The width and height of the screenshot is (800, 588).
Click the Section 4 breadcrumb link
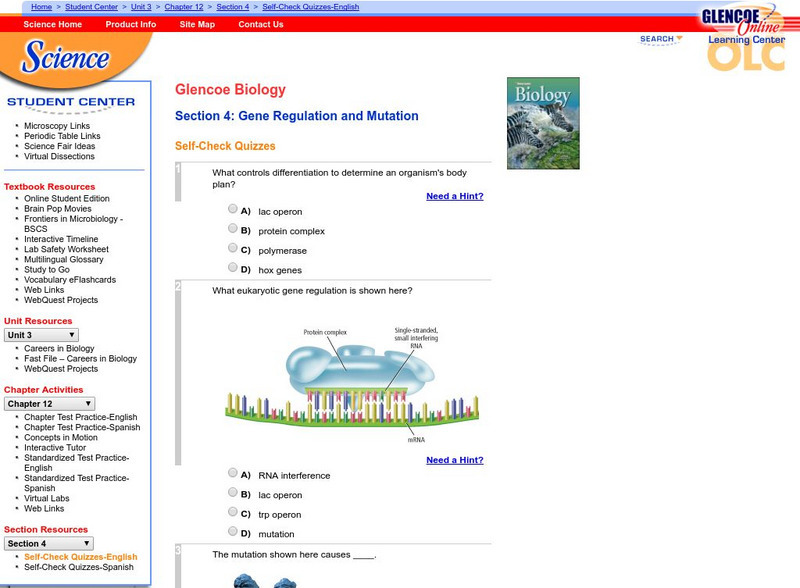(x=233, y=7)
